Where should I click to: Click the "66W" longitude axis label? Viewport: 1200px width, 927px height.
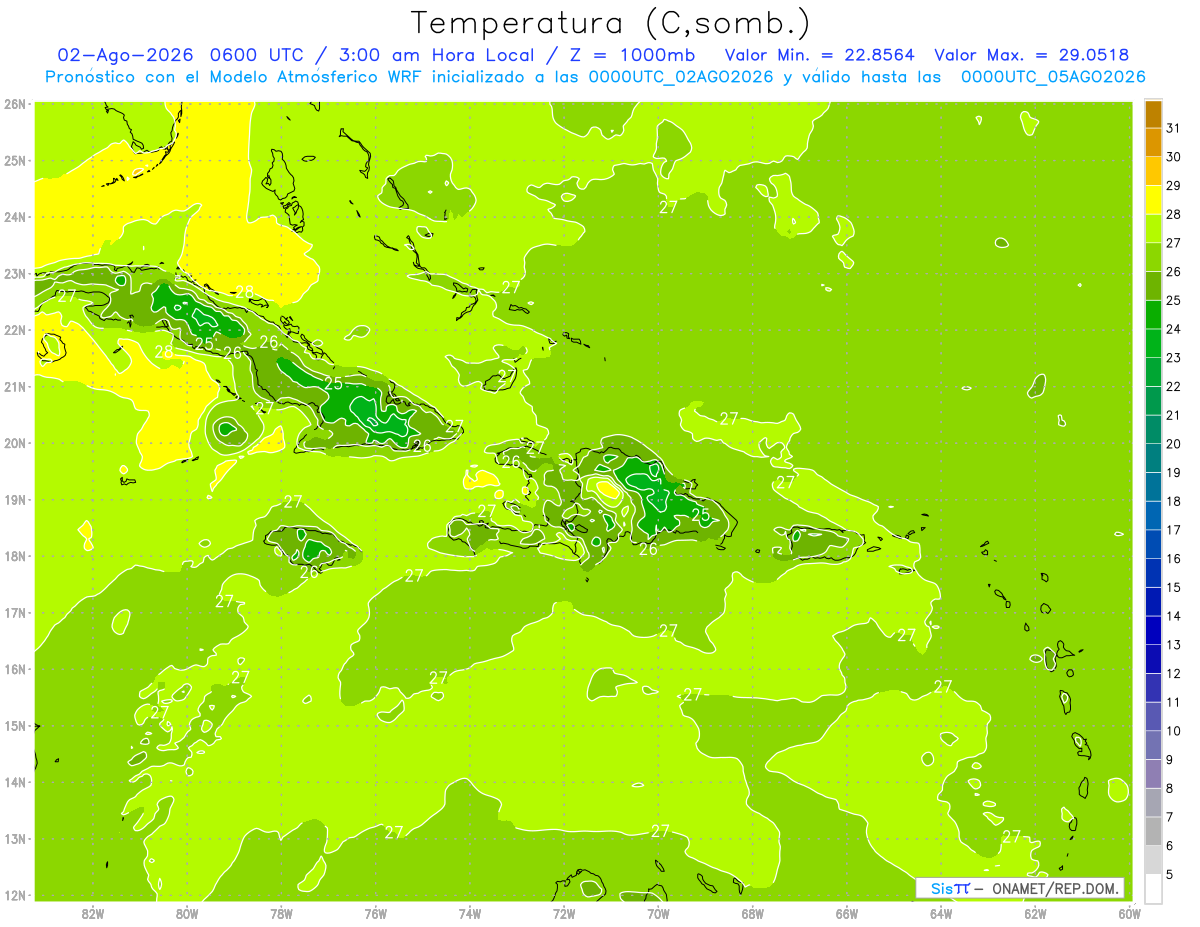(847, 913)
